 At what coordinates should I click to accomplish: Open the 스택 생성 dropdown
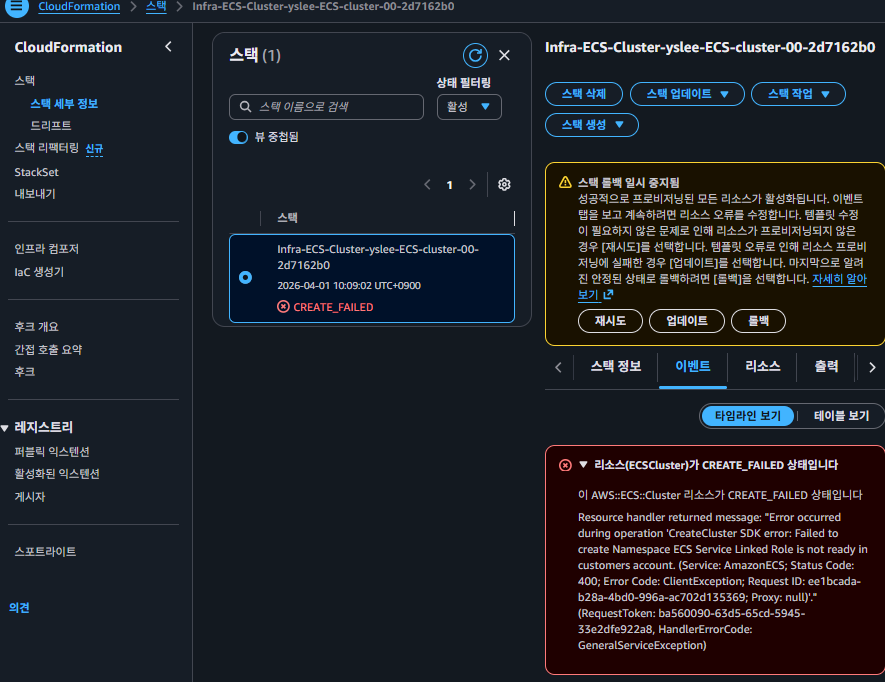(592, 125)
